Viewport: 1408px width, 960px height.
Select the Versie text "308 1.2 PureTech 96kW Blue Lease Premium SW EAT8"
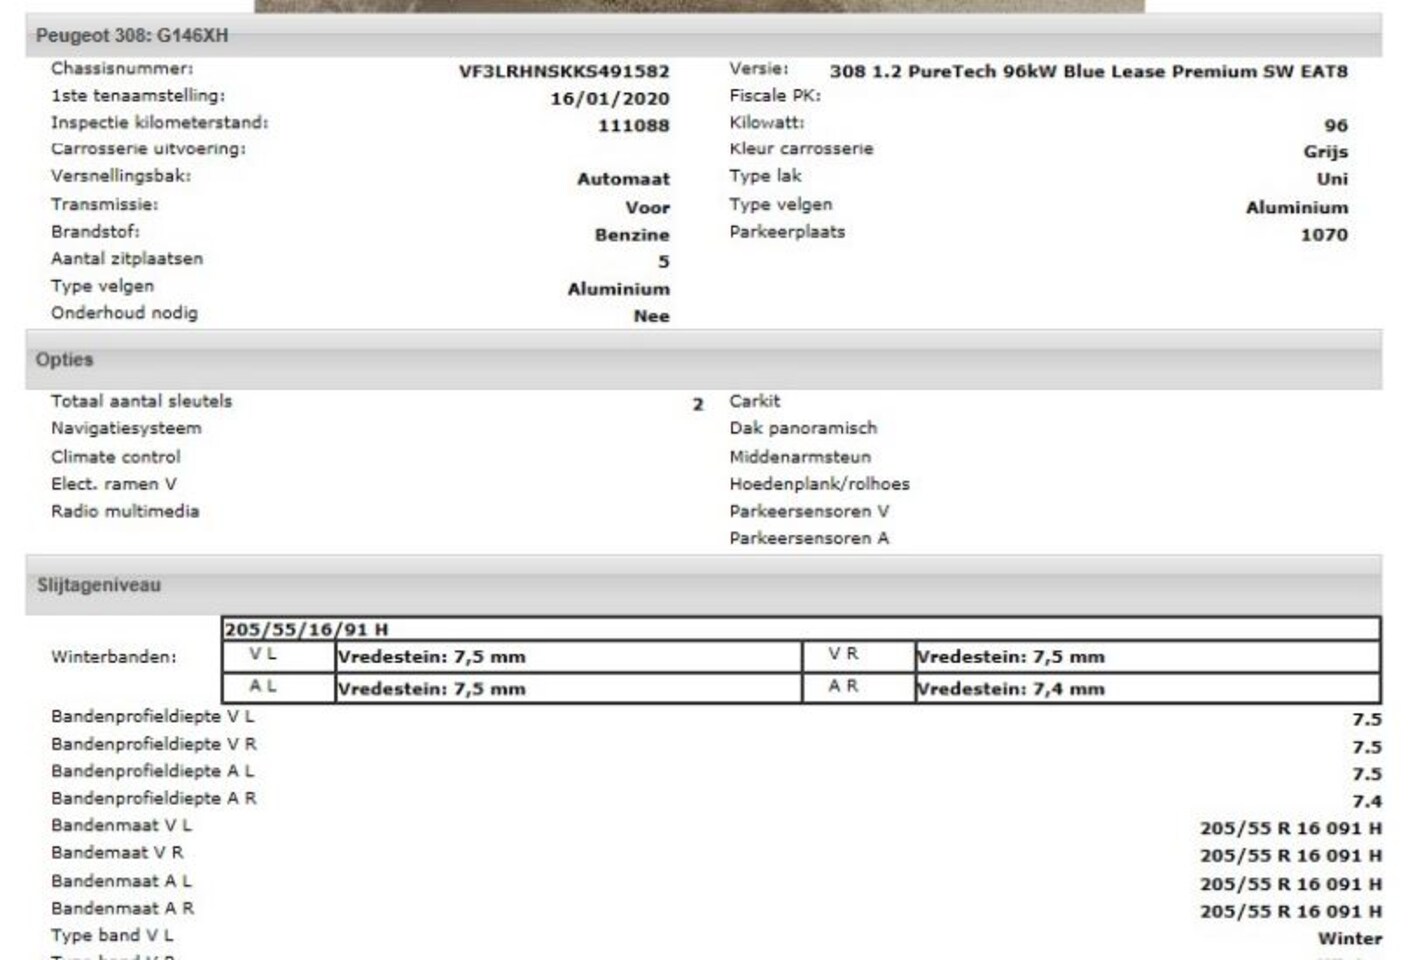point(1089,71)
